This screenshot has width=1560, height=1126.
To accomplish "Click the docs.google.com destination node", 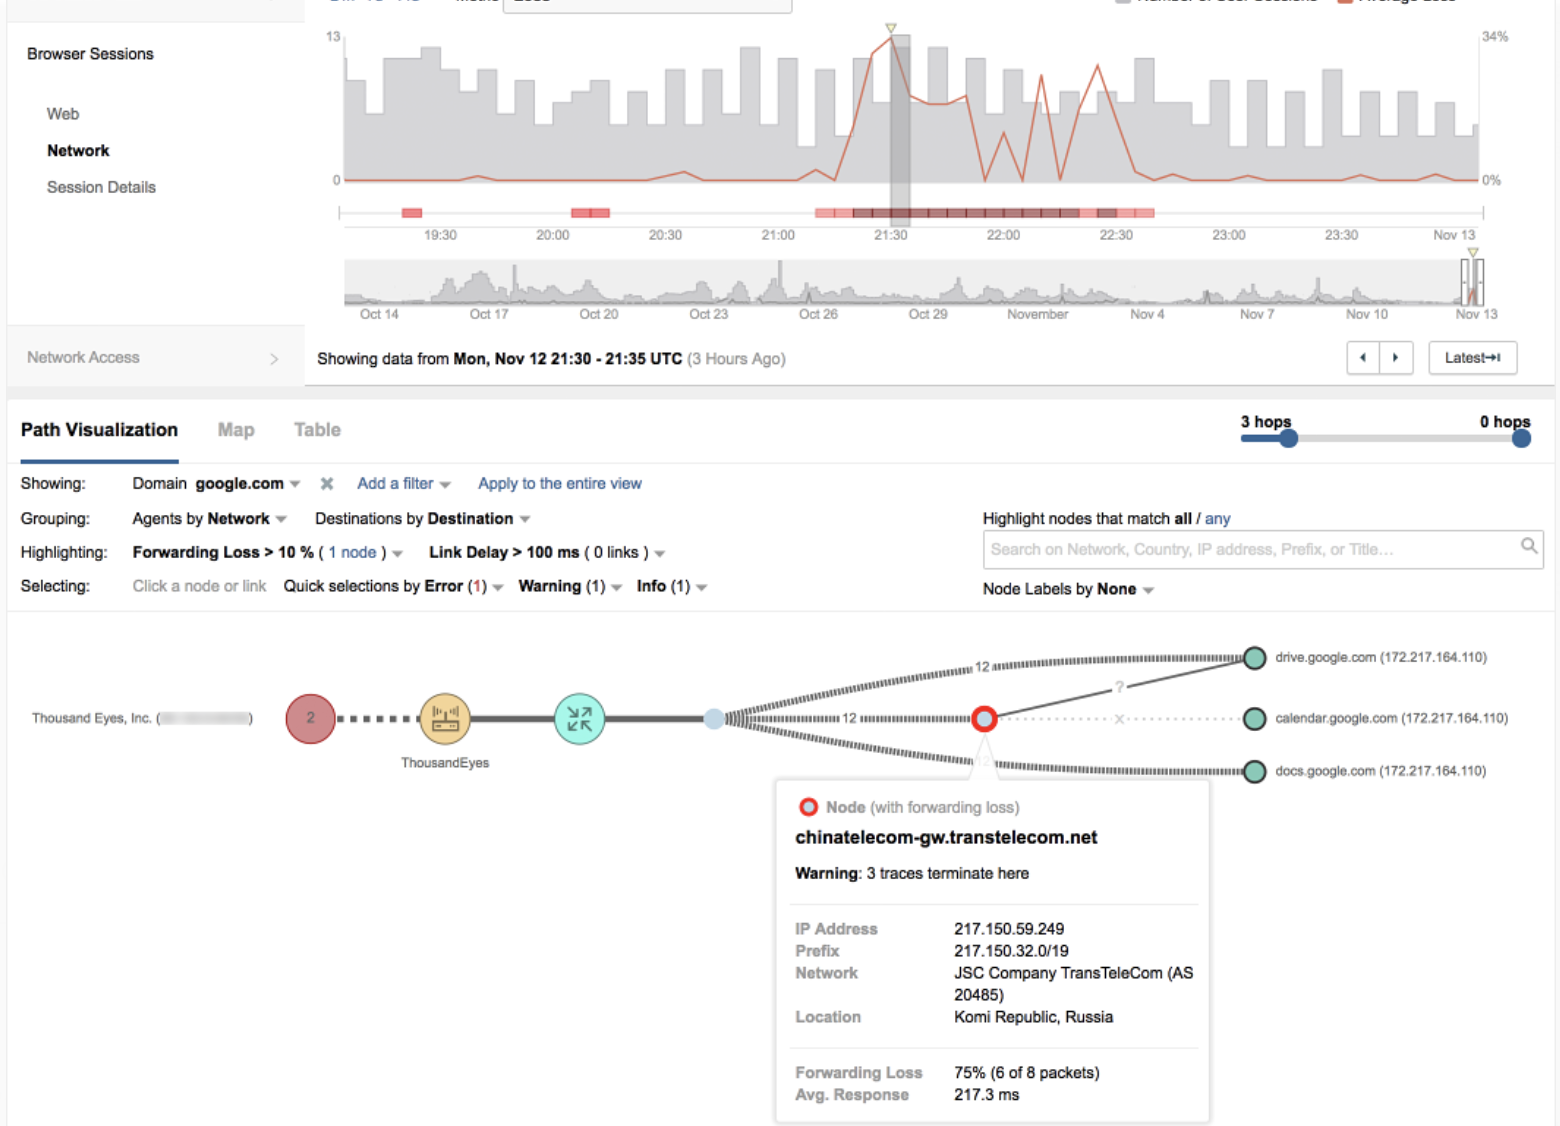I will [x=1254, y=771].
